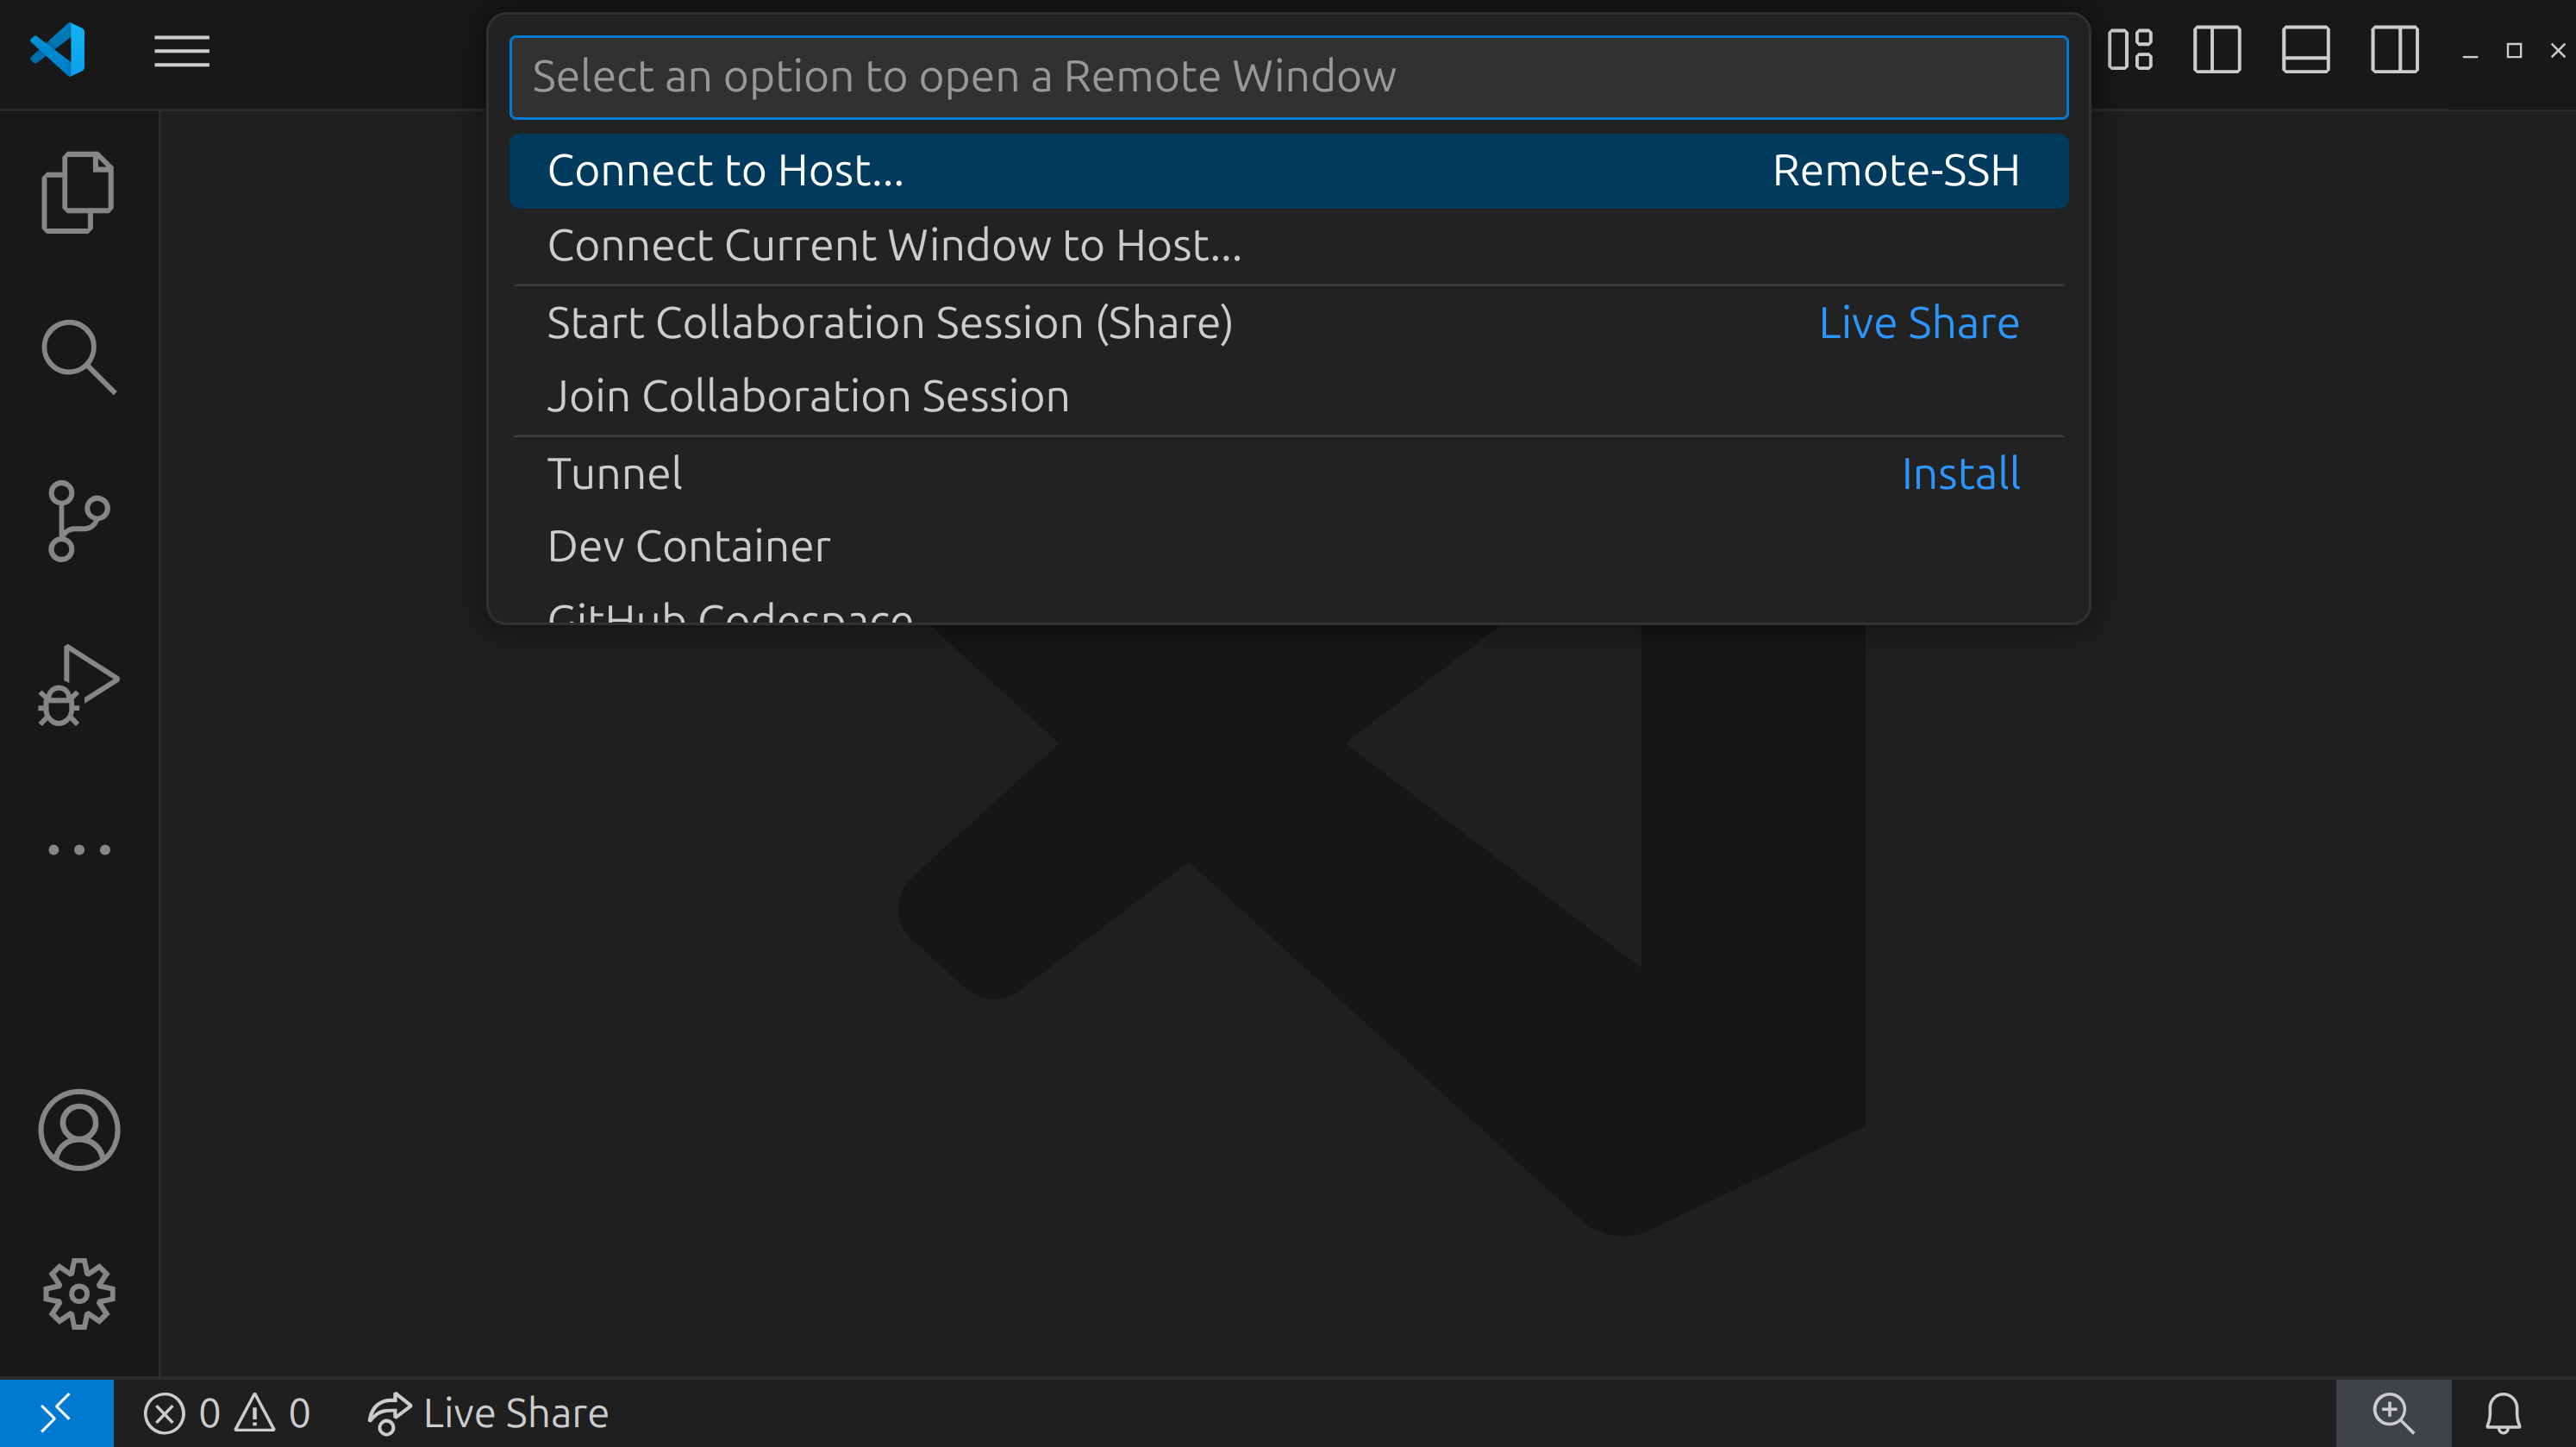Click the Live Share status bar button
This screenshot has width=2576, height=1447.
coord(488,1413)
